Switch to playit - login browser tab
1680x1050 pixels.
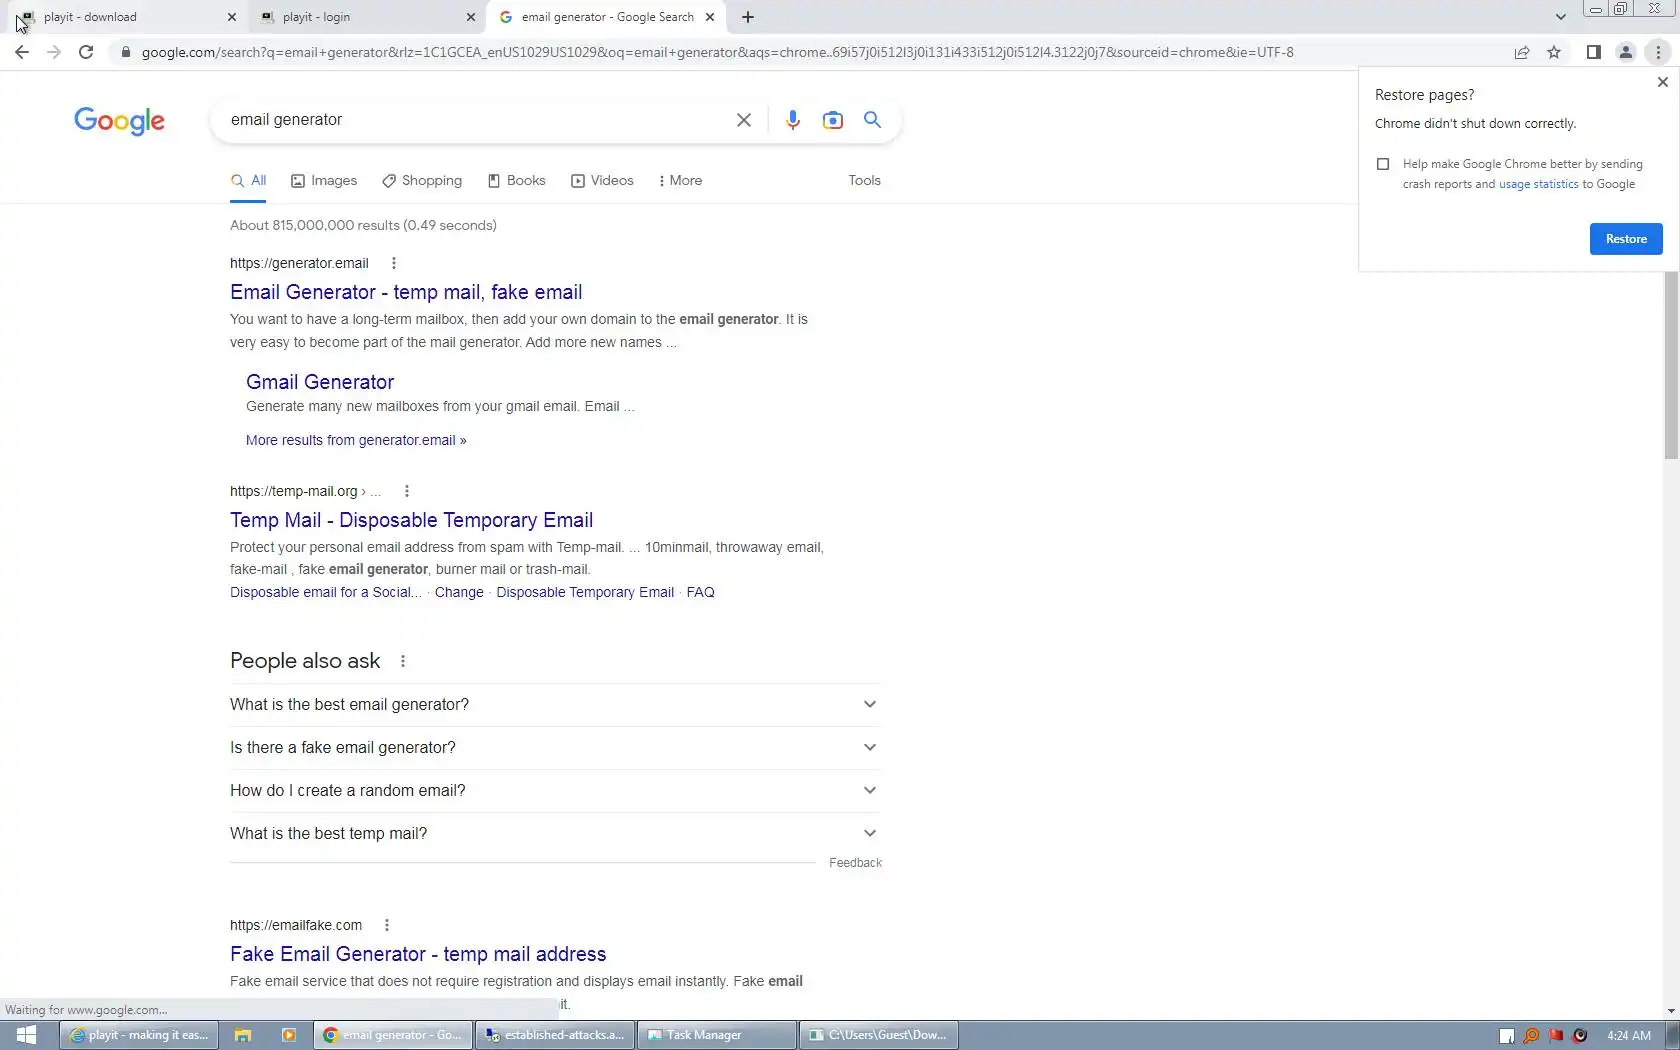point(364,17)
